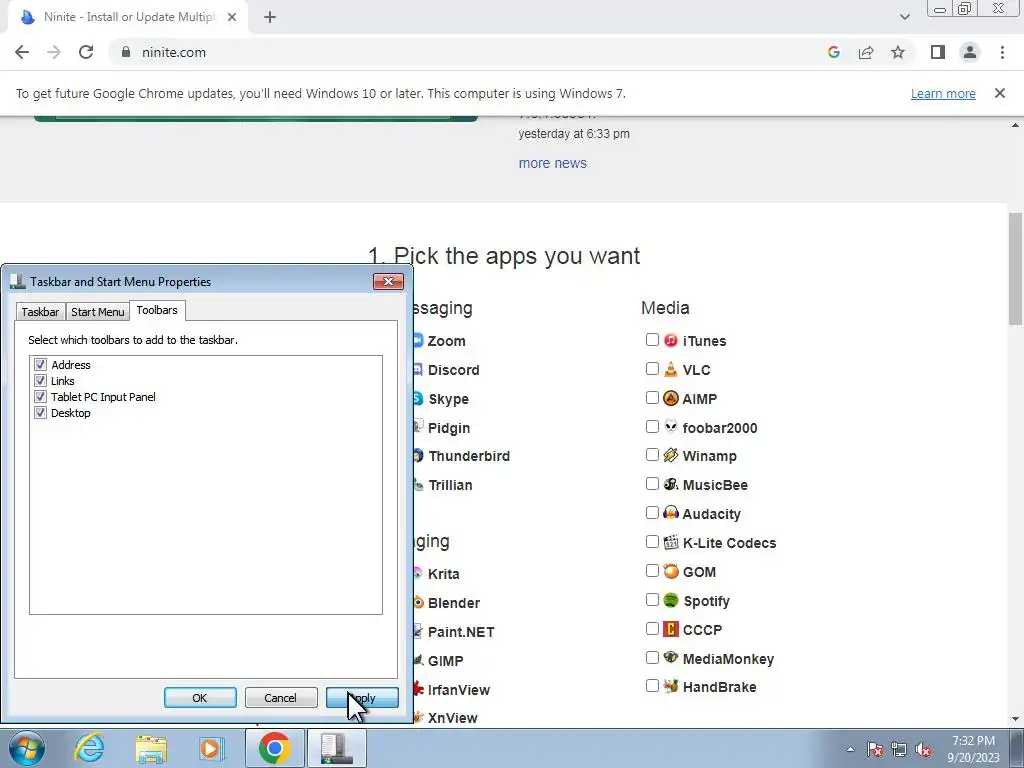Check the iTunes checkbox
Viewport: 1024px width, 768px height.
coord(652,340)
